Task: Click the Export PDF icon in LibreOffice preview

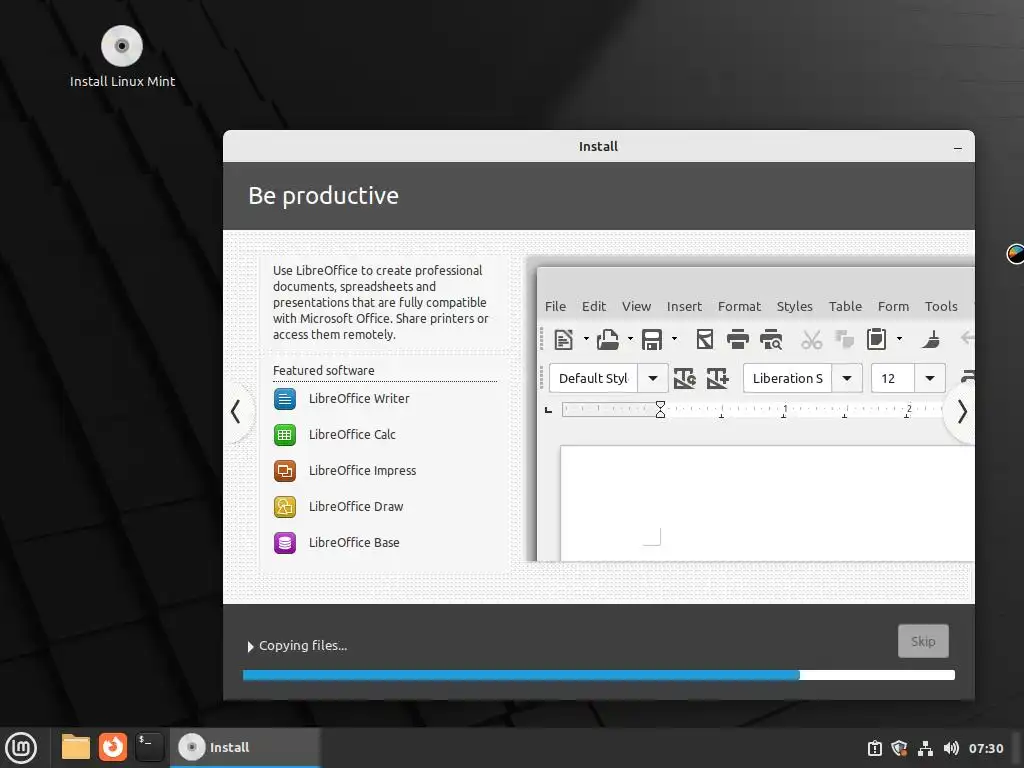Action: [705, 340]
